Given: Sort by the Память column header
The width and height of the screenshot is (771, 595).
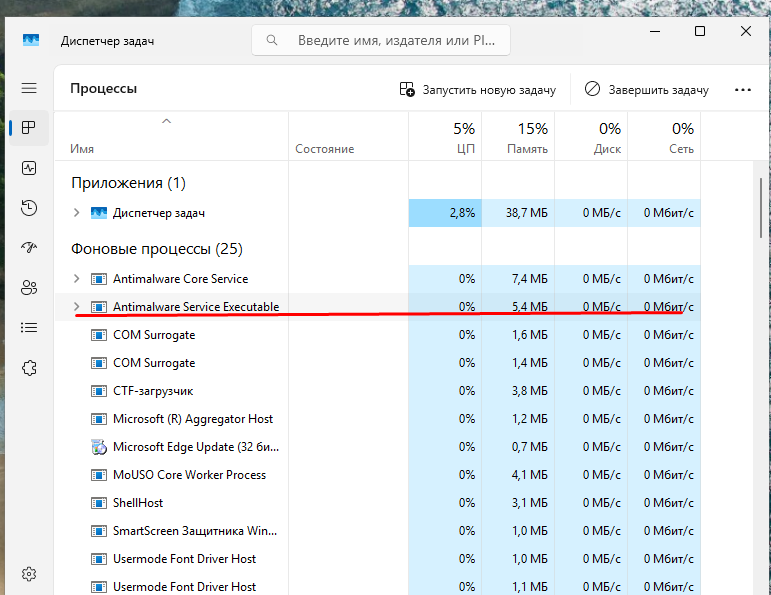Looking at the screenshot, I should coord(518,137).
